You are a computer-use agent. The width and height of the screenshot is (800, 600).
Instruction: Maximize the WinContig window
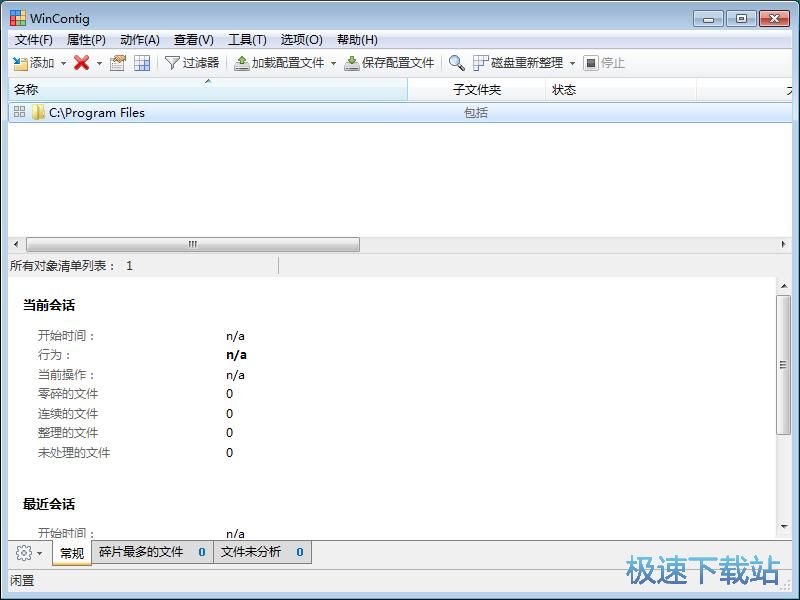(x=741, y=19)
